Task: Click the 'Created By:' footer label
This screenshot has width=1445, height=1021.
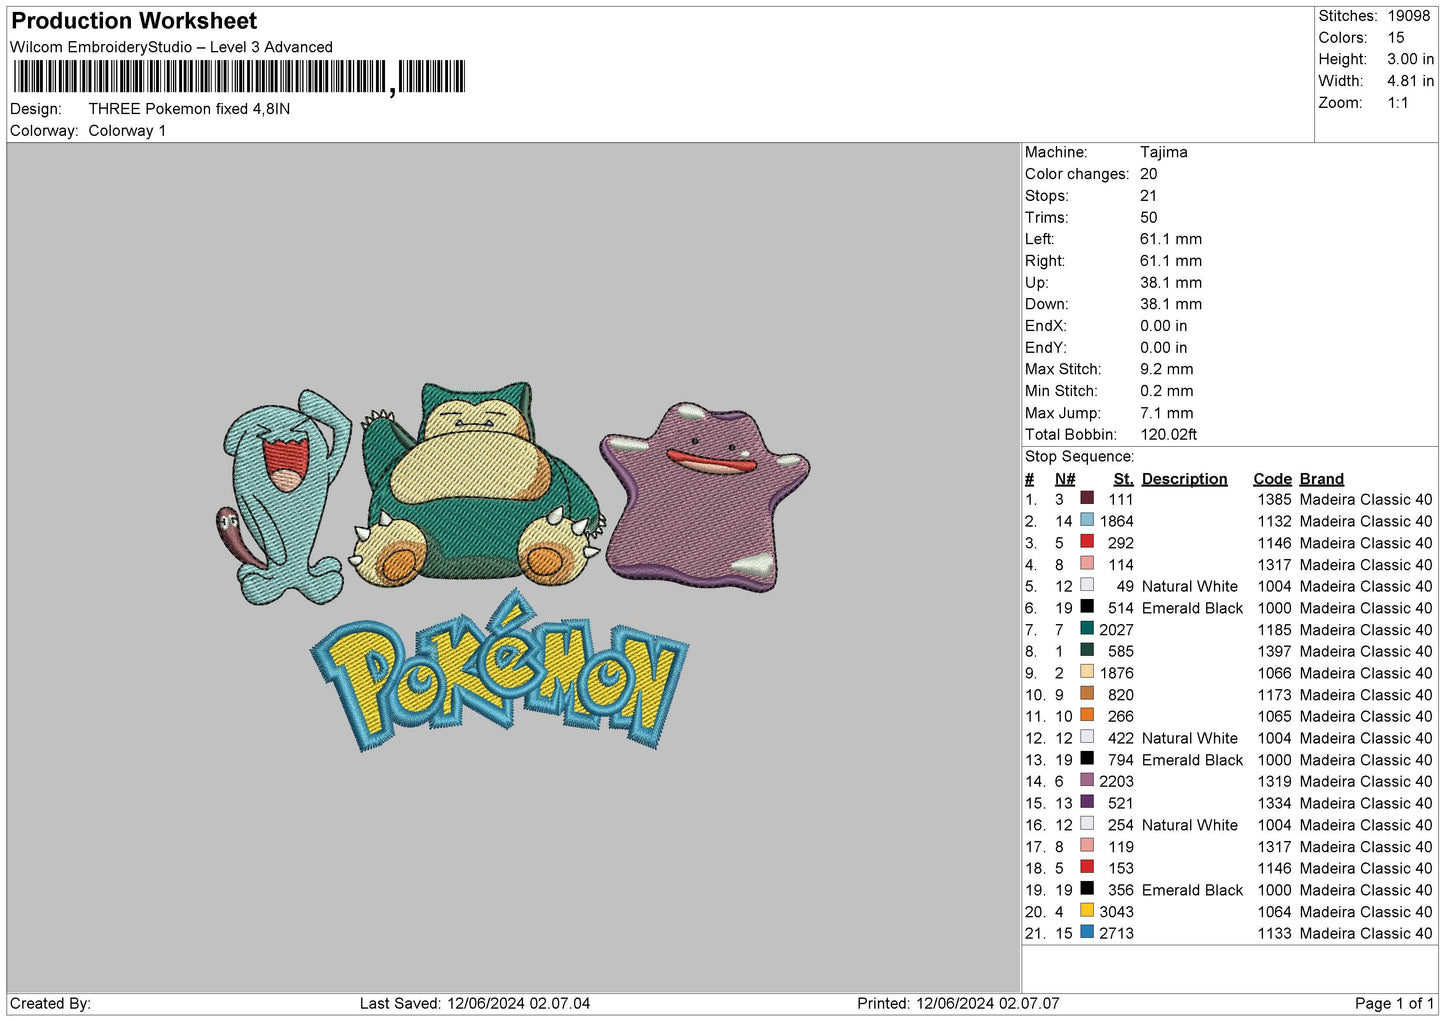Action: pyautogui.click(x=51, y=1003)
